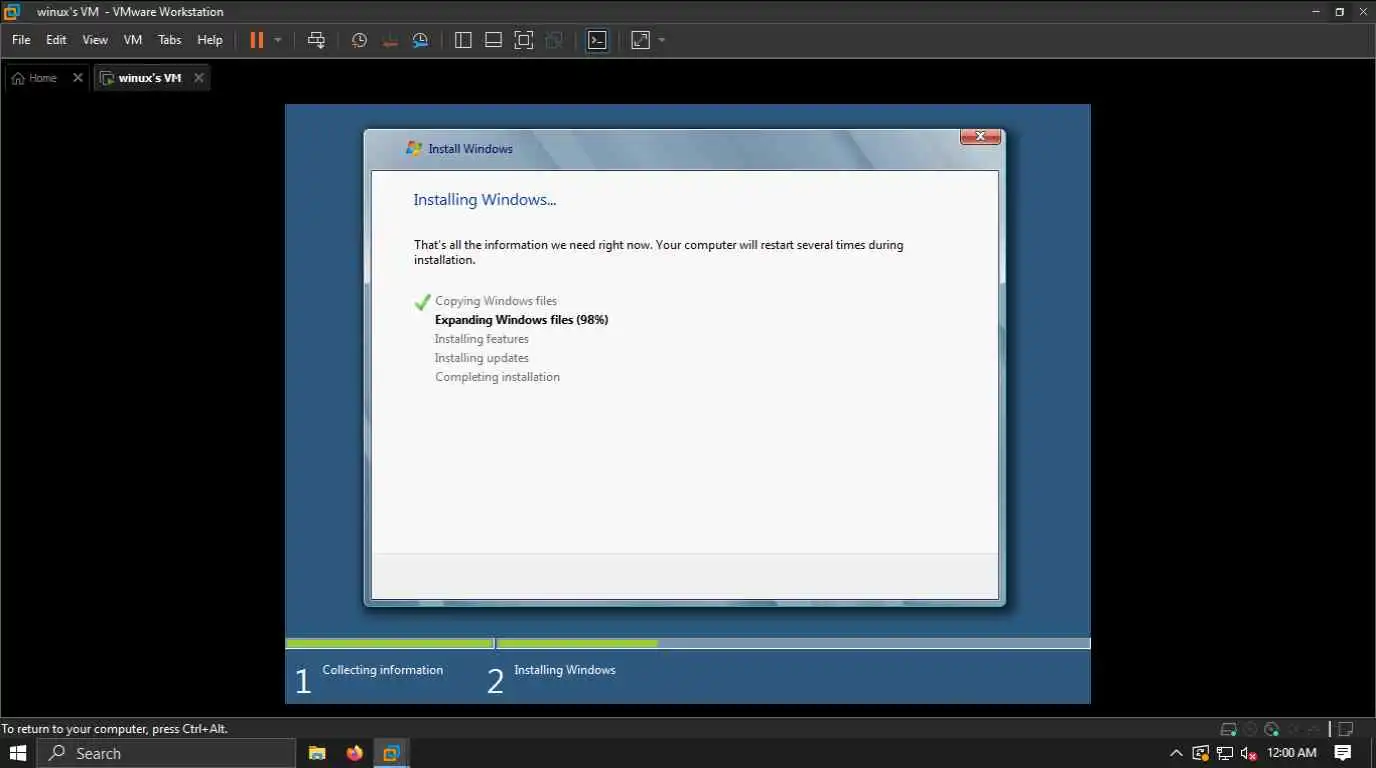Send Ctrl+Alt+Del to the virtual machine
1376x768 pixels.
(x=316, y=40)
